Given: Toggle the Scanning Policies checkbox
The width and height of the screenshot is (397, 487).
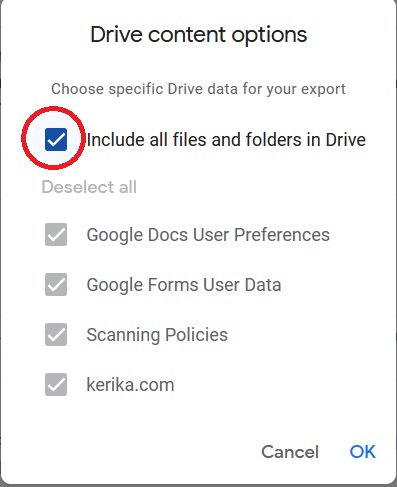Looking at the screenshot, I should click(56, 334).
